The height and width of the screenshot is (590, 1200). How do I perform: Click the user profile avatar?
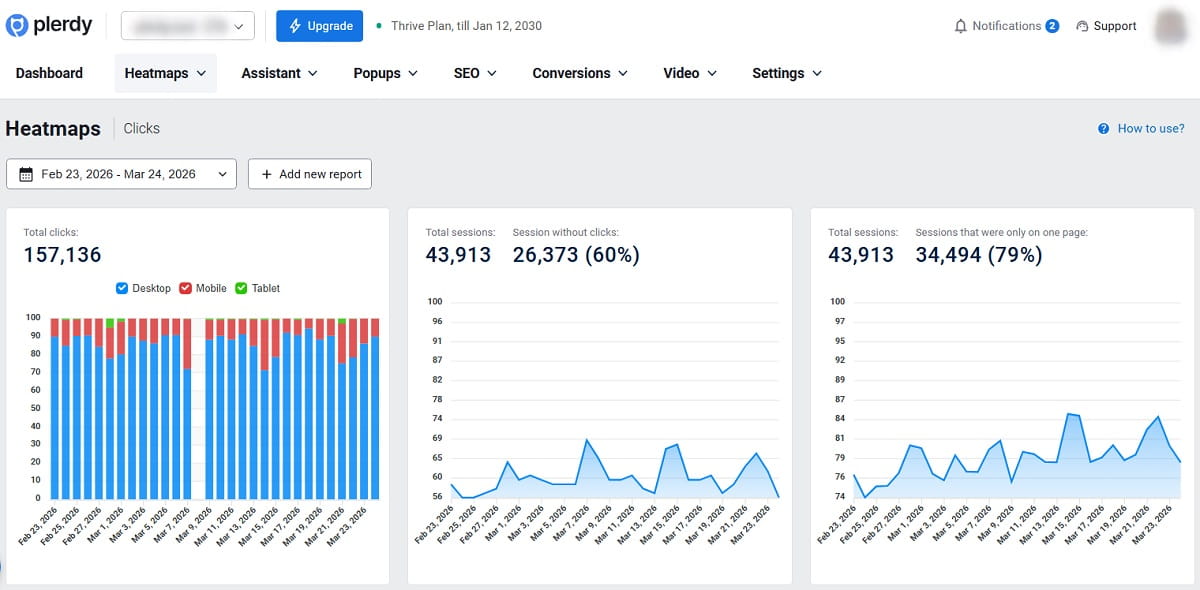click(1170, 26)
